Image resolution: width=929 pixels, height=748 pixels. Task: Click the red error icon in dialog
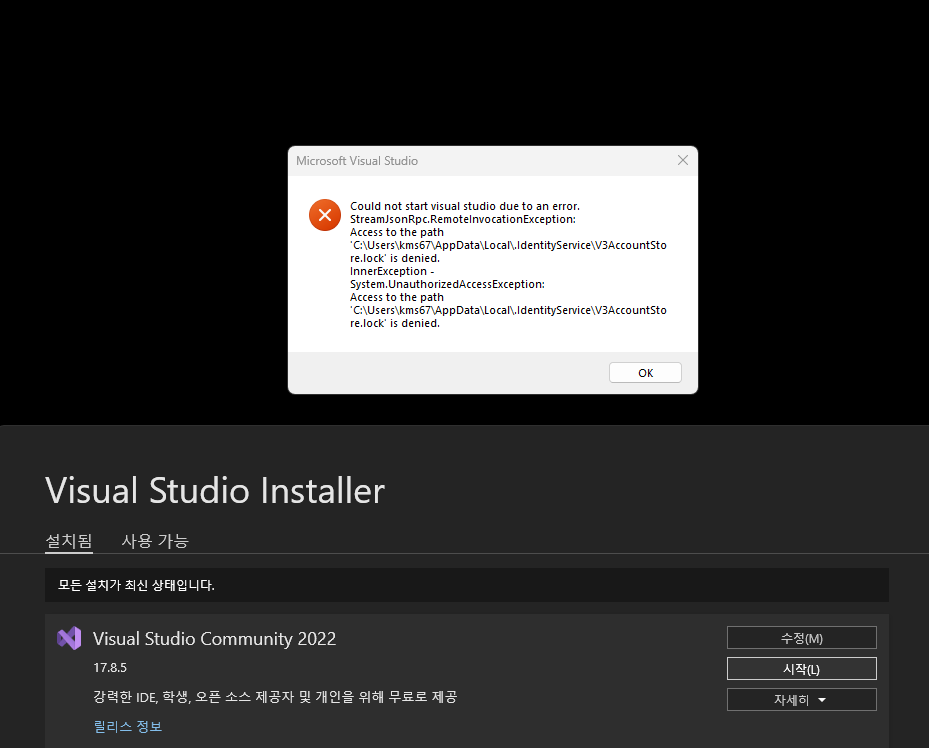click(x=325, y=215)
